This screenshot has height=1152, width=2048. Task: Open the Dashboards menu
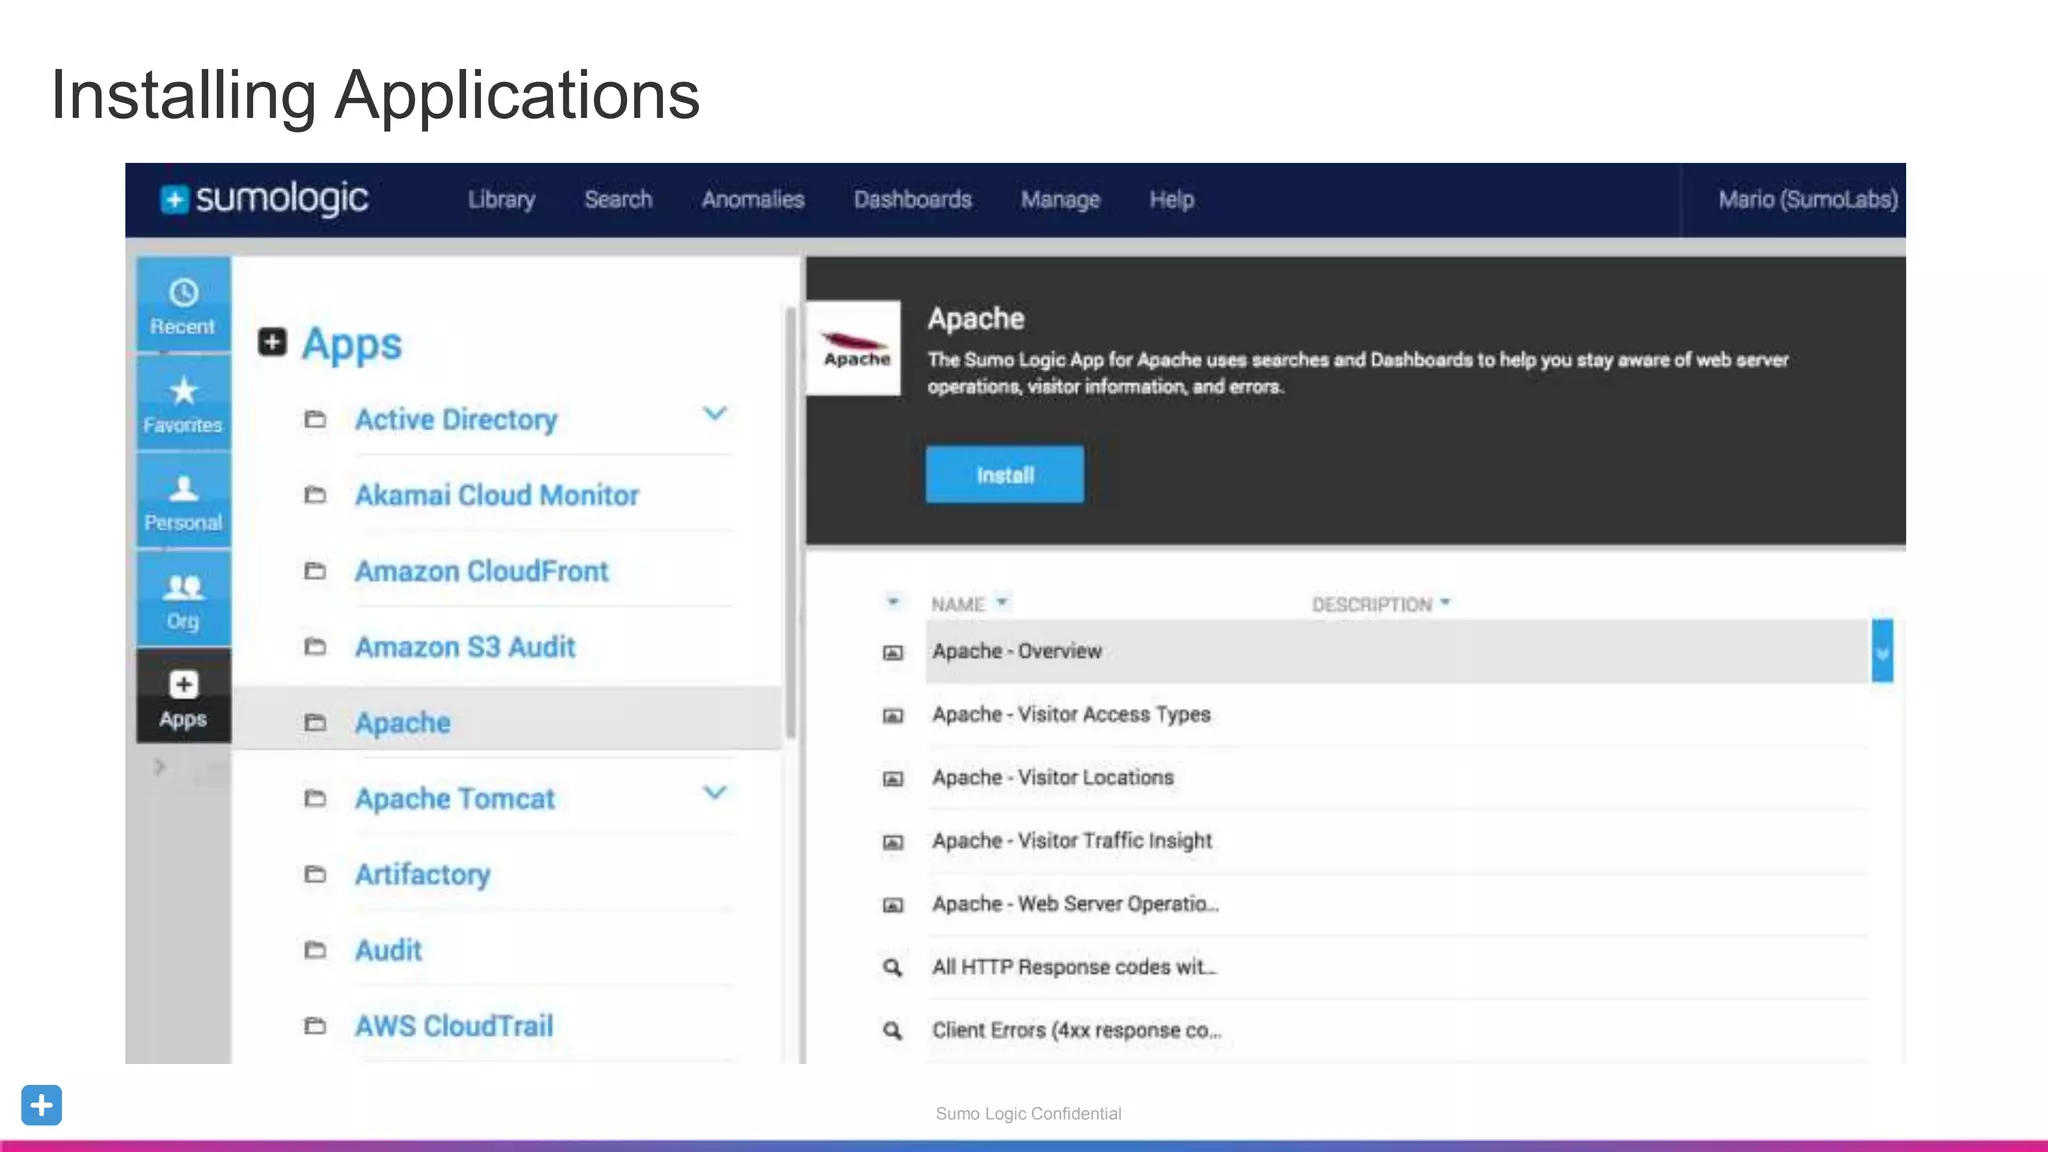(913, 199)
